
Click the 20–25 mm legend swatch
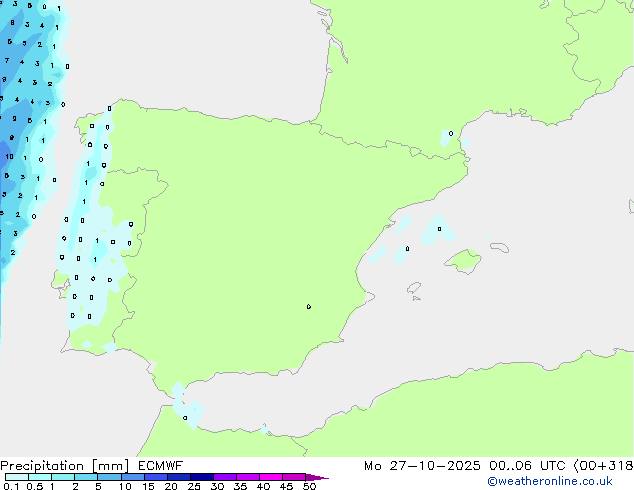tap(179, 477)
